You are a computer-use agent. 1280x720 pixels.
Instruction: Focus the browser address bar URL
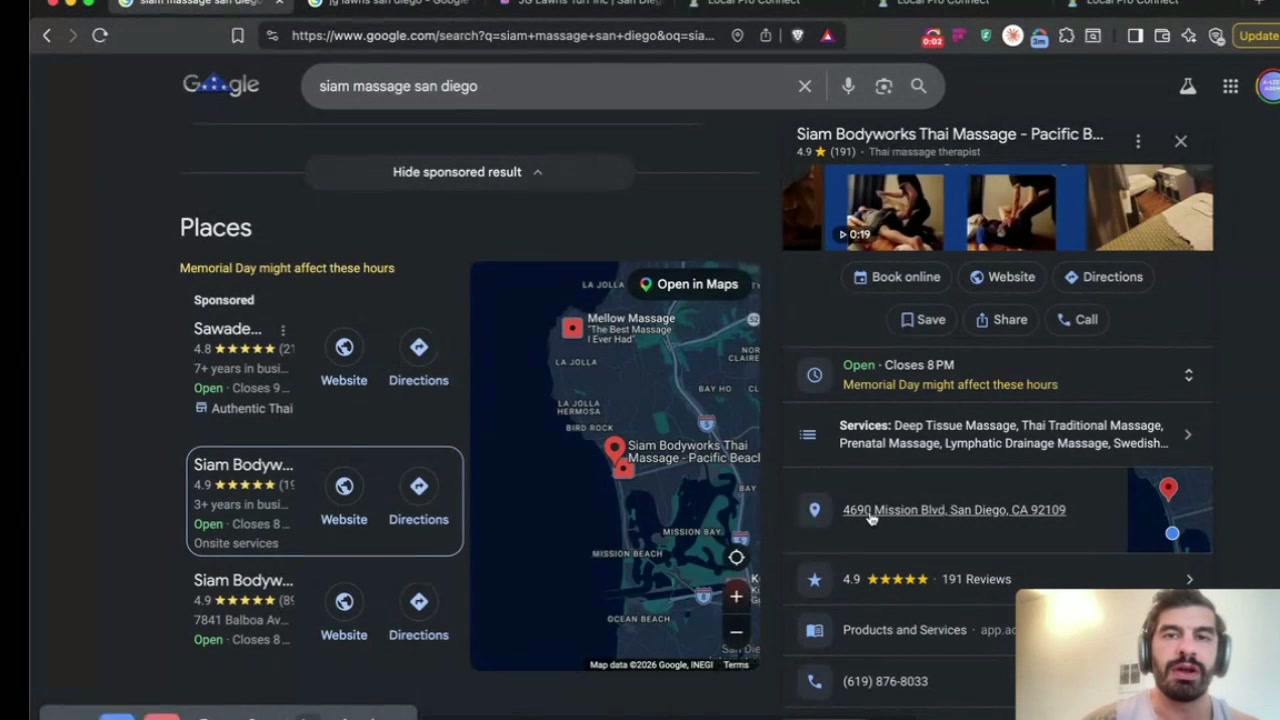tap(503, 36)
